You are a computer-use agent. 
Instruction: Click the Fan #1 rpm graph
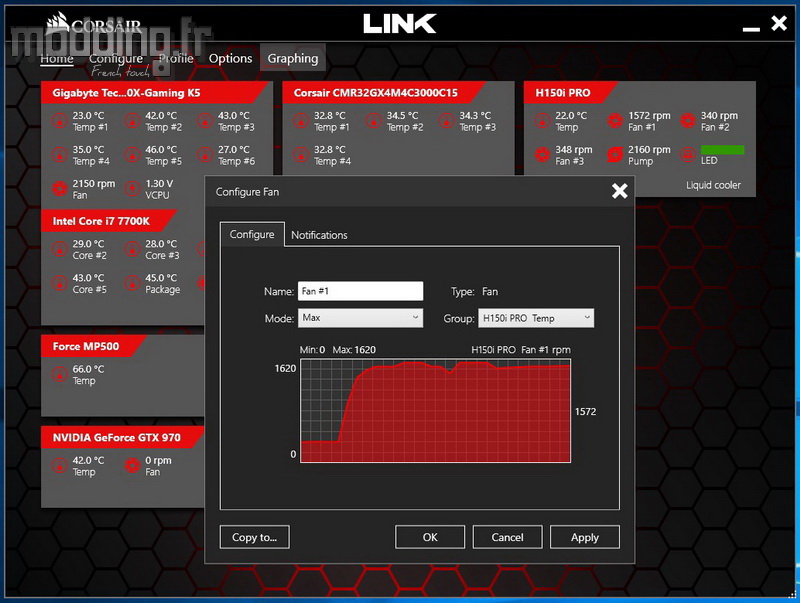click(x=435, y=411)
